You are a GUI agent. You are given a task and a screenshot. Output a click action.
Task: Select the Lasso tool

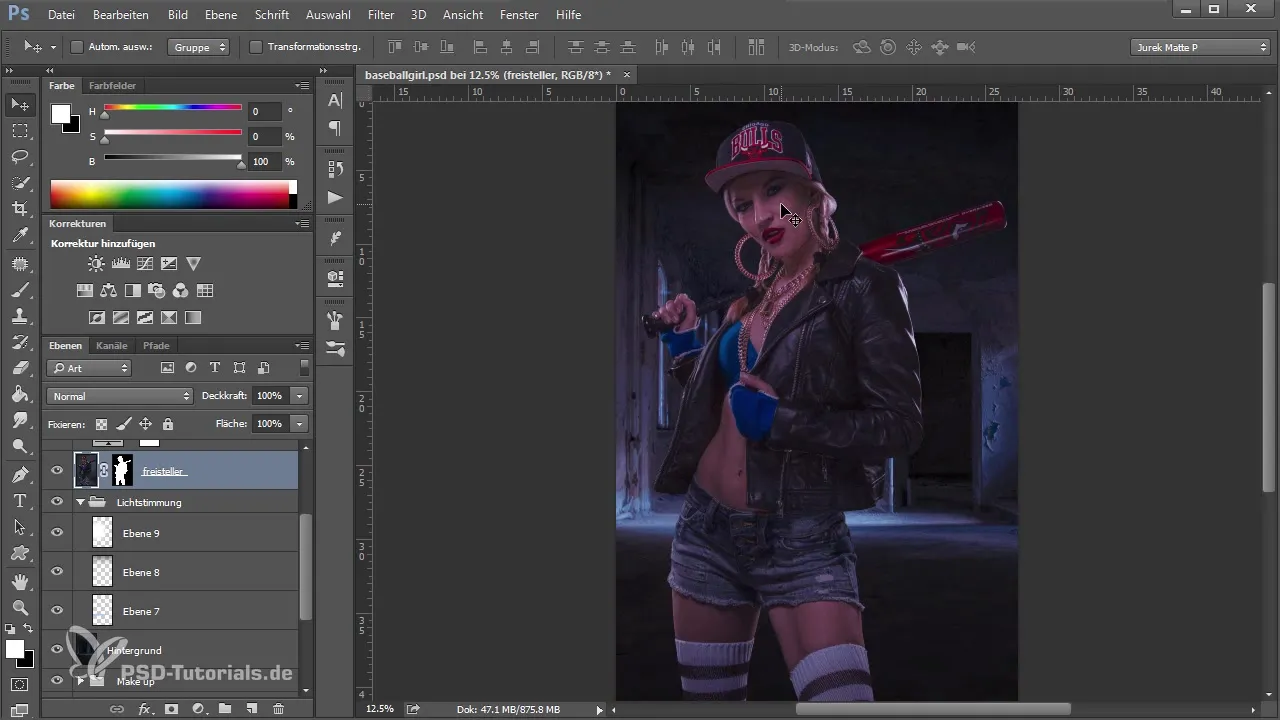(x=20, y=157)
